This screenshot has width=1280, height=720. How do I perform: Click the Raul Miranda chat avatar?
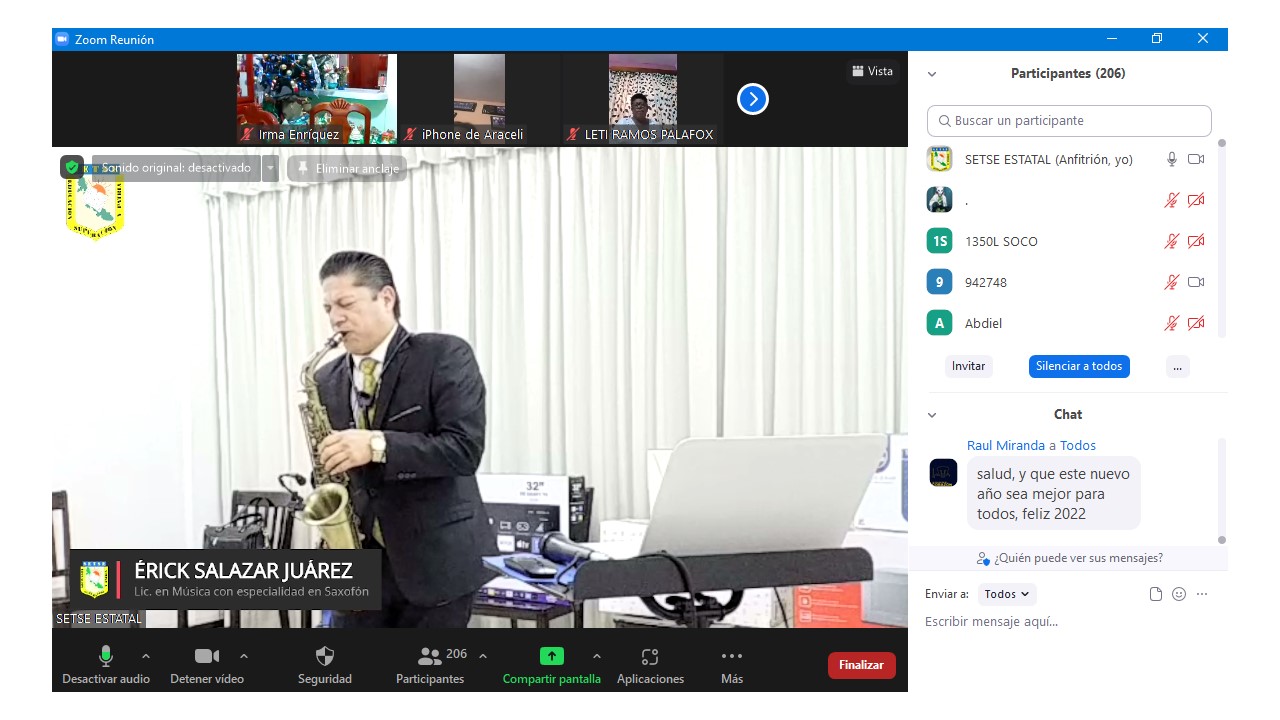click(943, 473)
